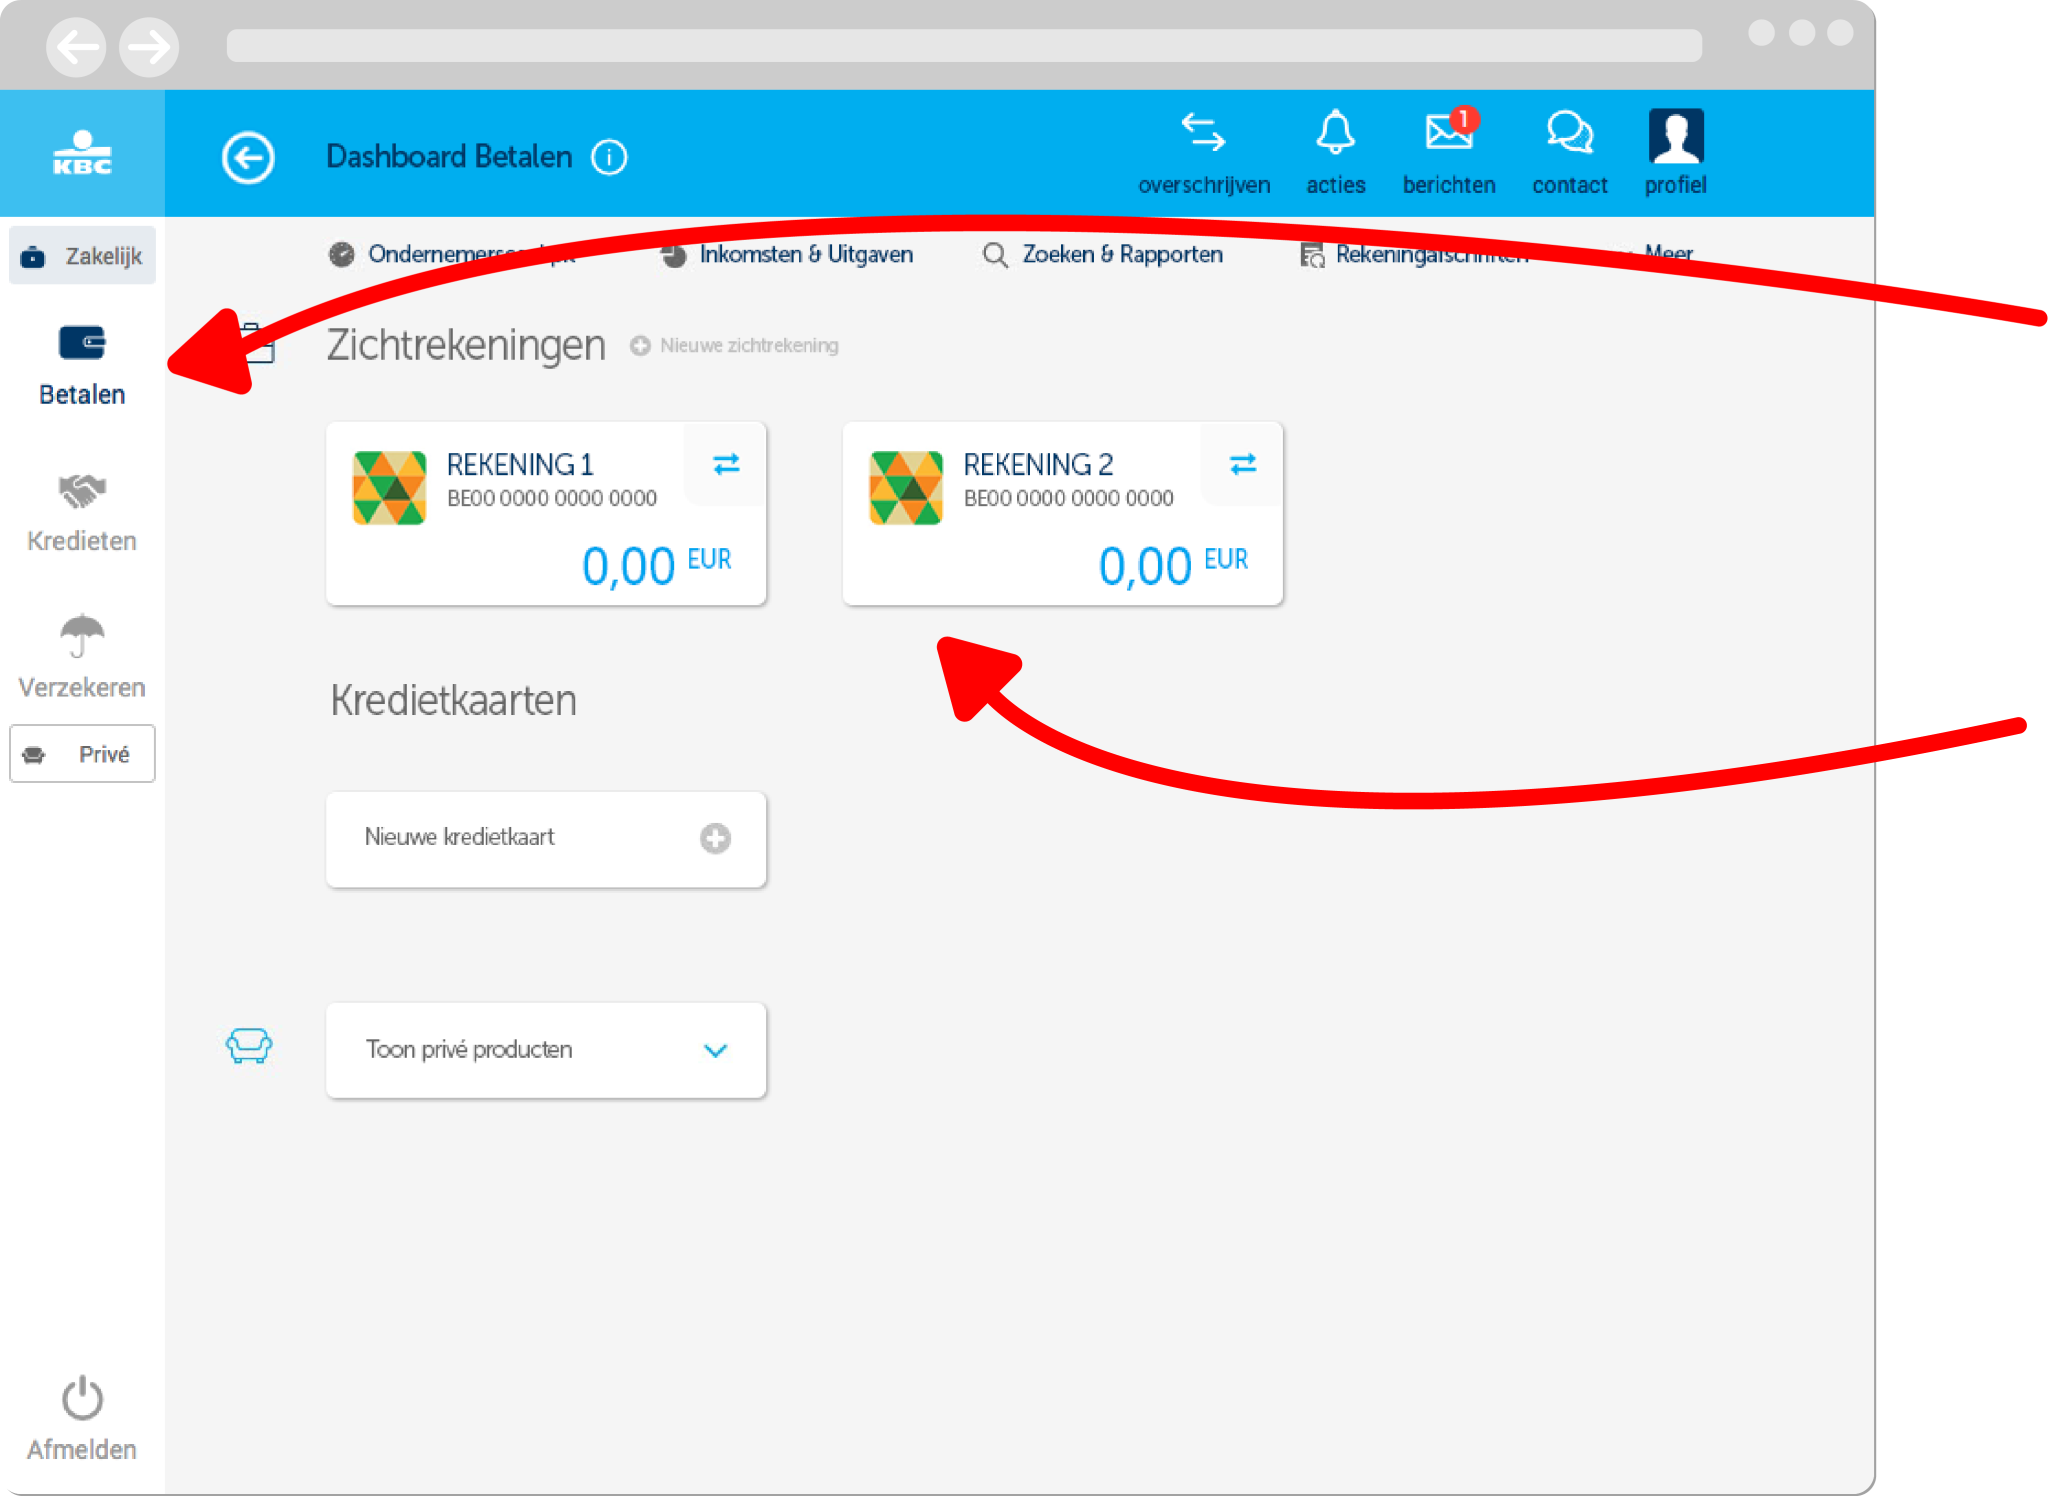Screen dimensions: 2048x1496
Task: Open info icon next to Dashboard Betalen
Action: tap(609, 157)
